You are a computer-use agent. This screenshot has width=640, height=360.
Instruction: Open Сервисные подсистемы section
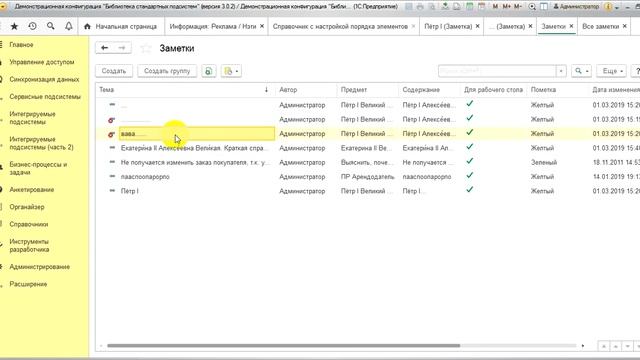pos(45,97)
